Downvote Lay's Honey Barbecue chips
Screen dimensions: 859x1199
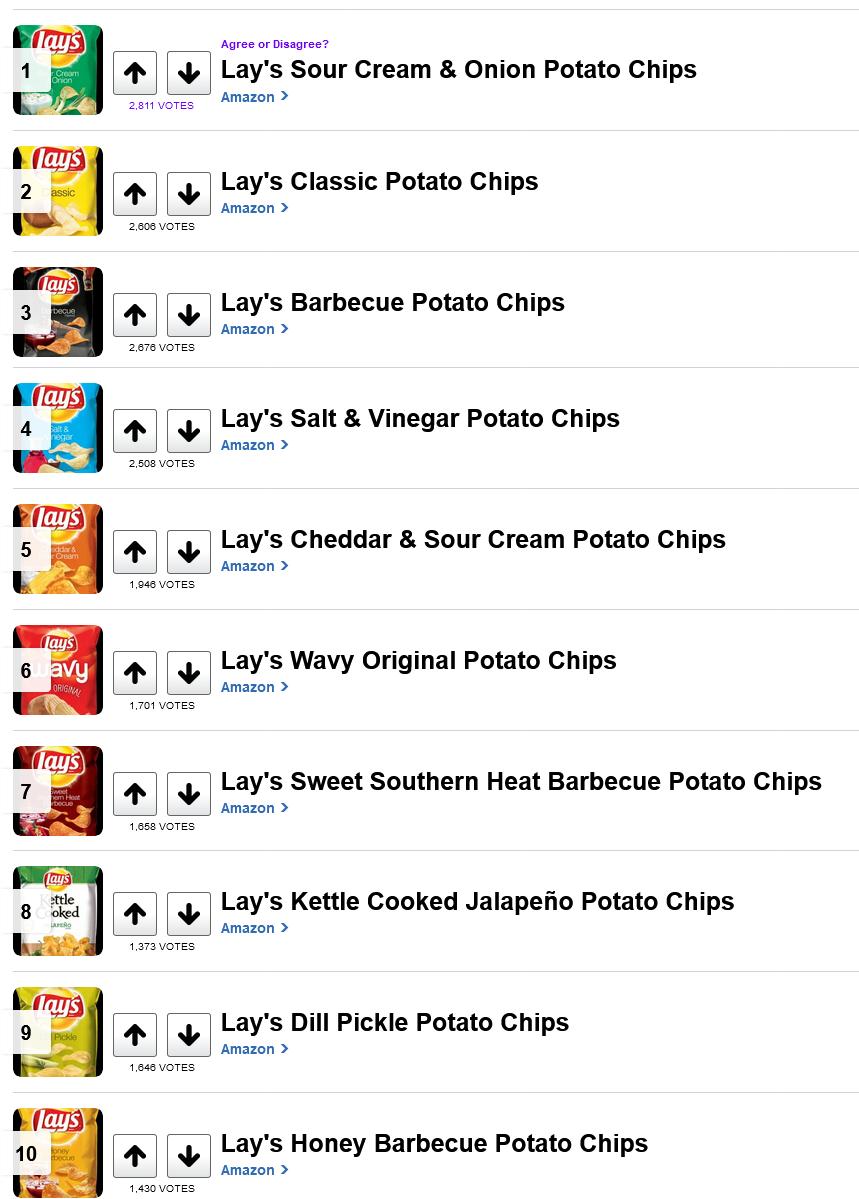click(189, 1156)
